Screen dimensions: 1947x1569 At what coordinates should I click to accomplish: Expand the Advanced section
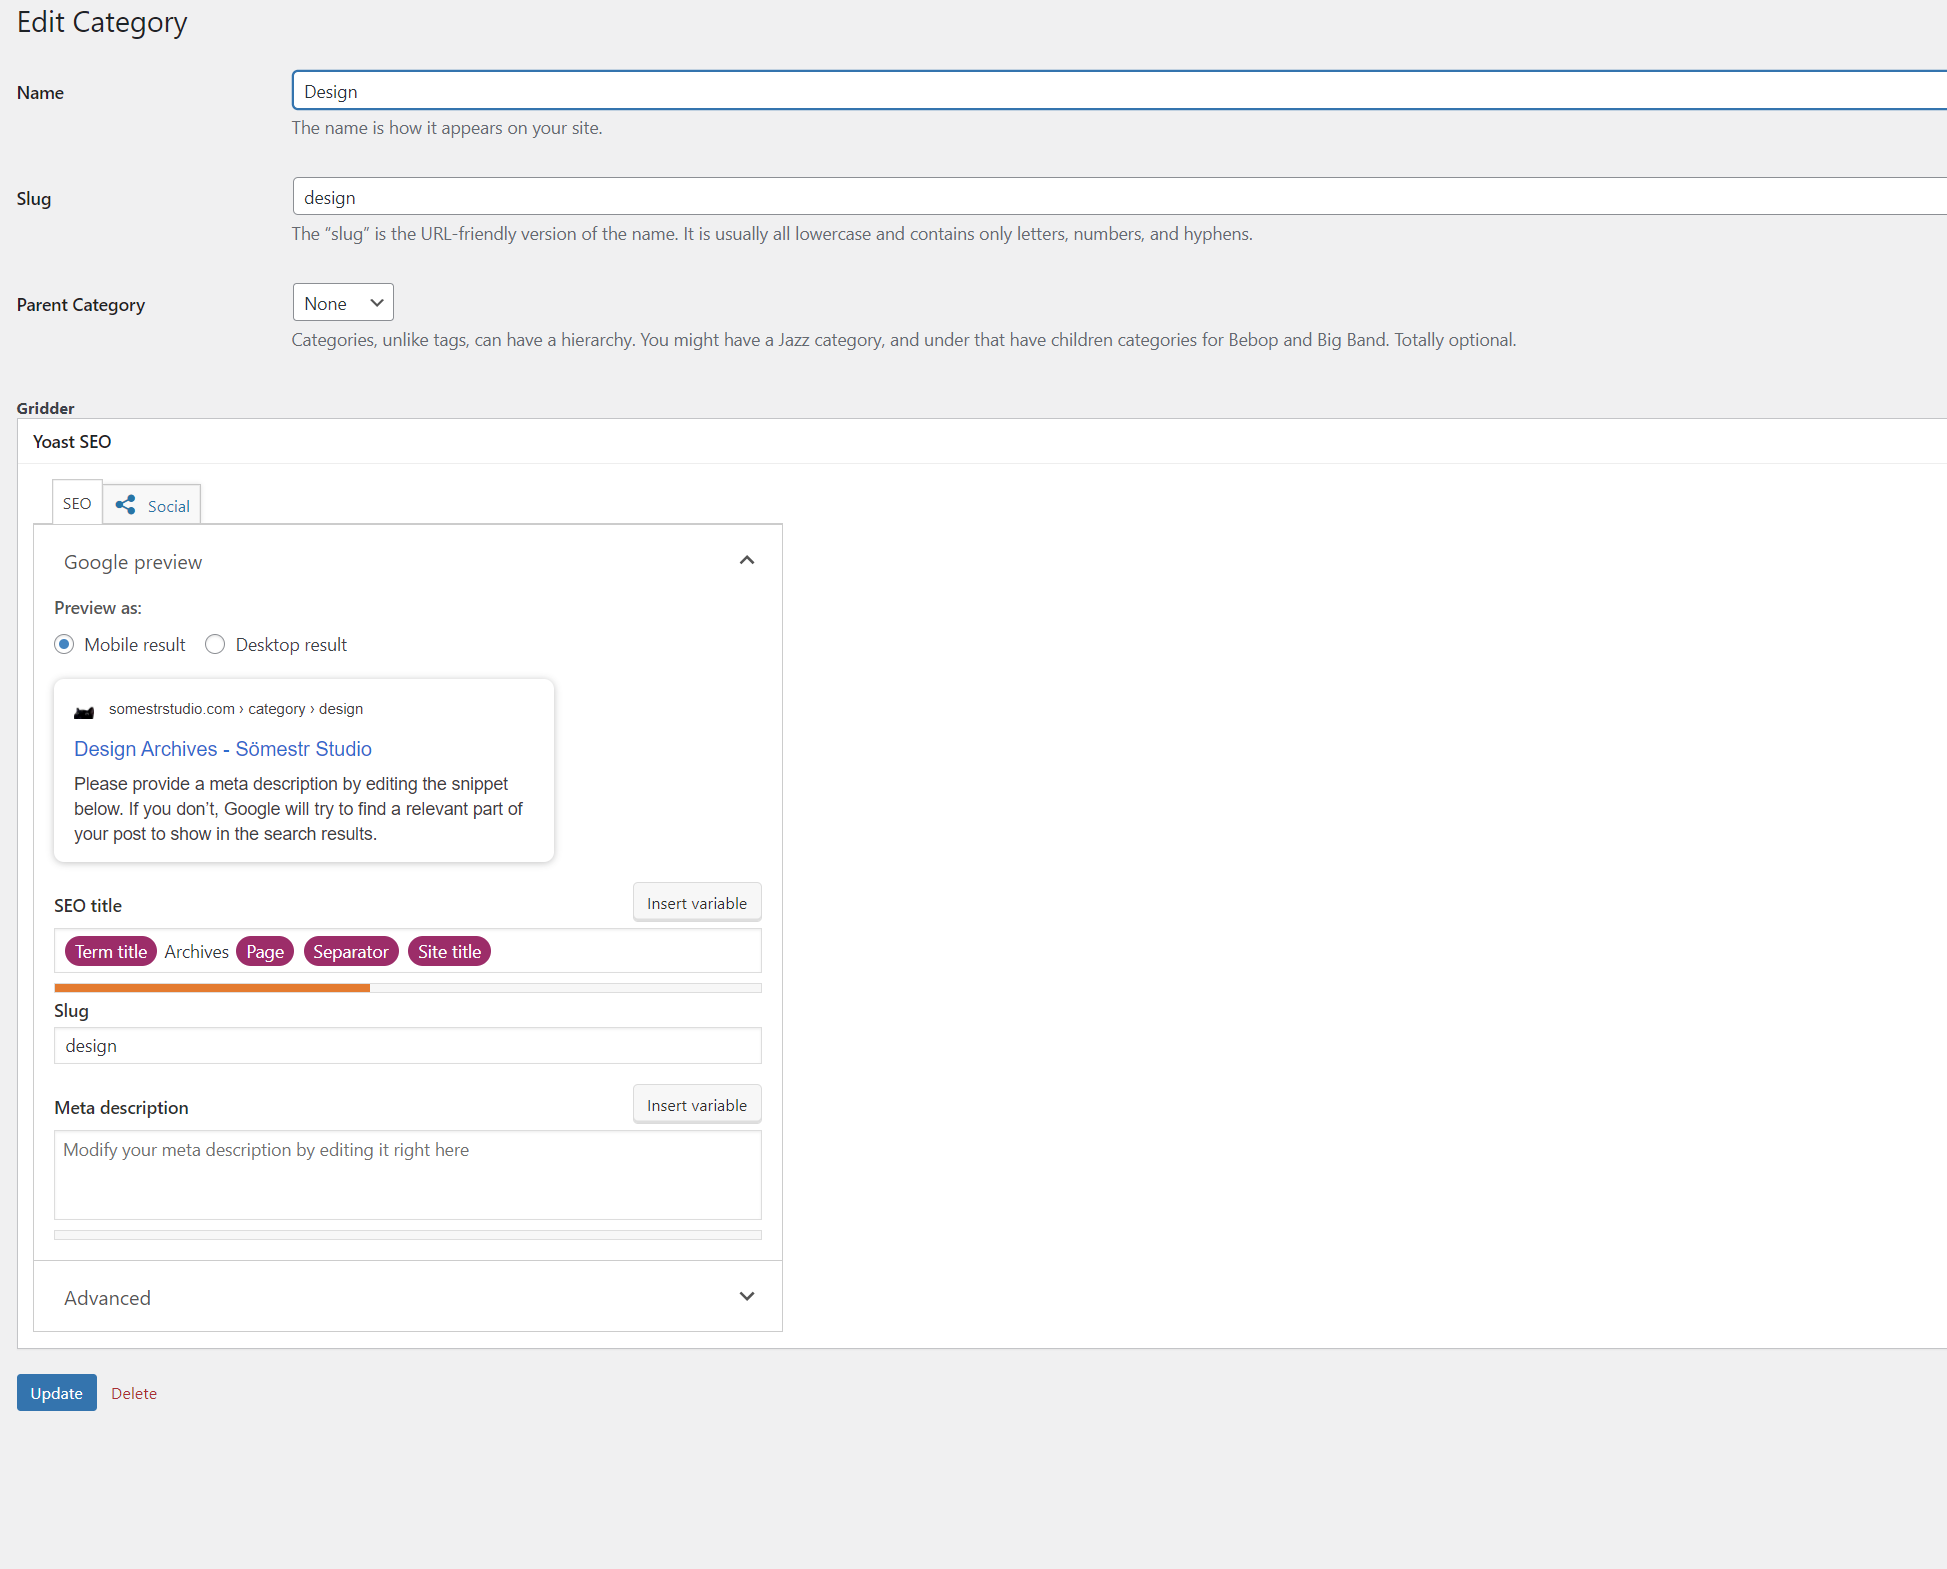[746, 1297]
